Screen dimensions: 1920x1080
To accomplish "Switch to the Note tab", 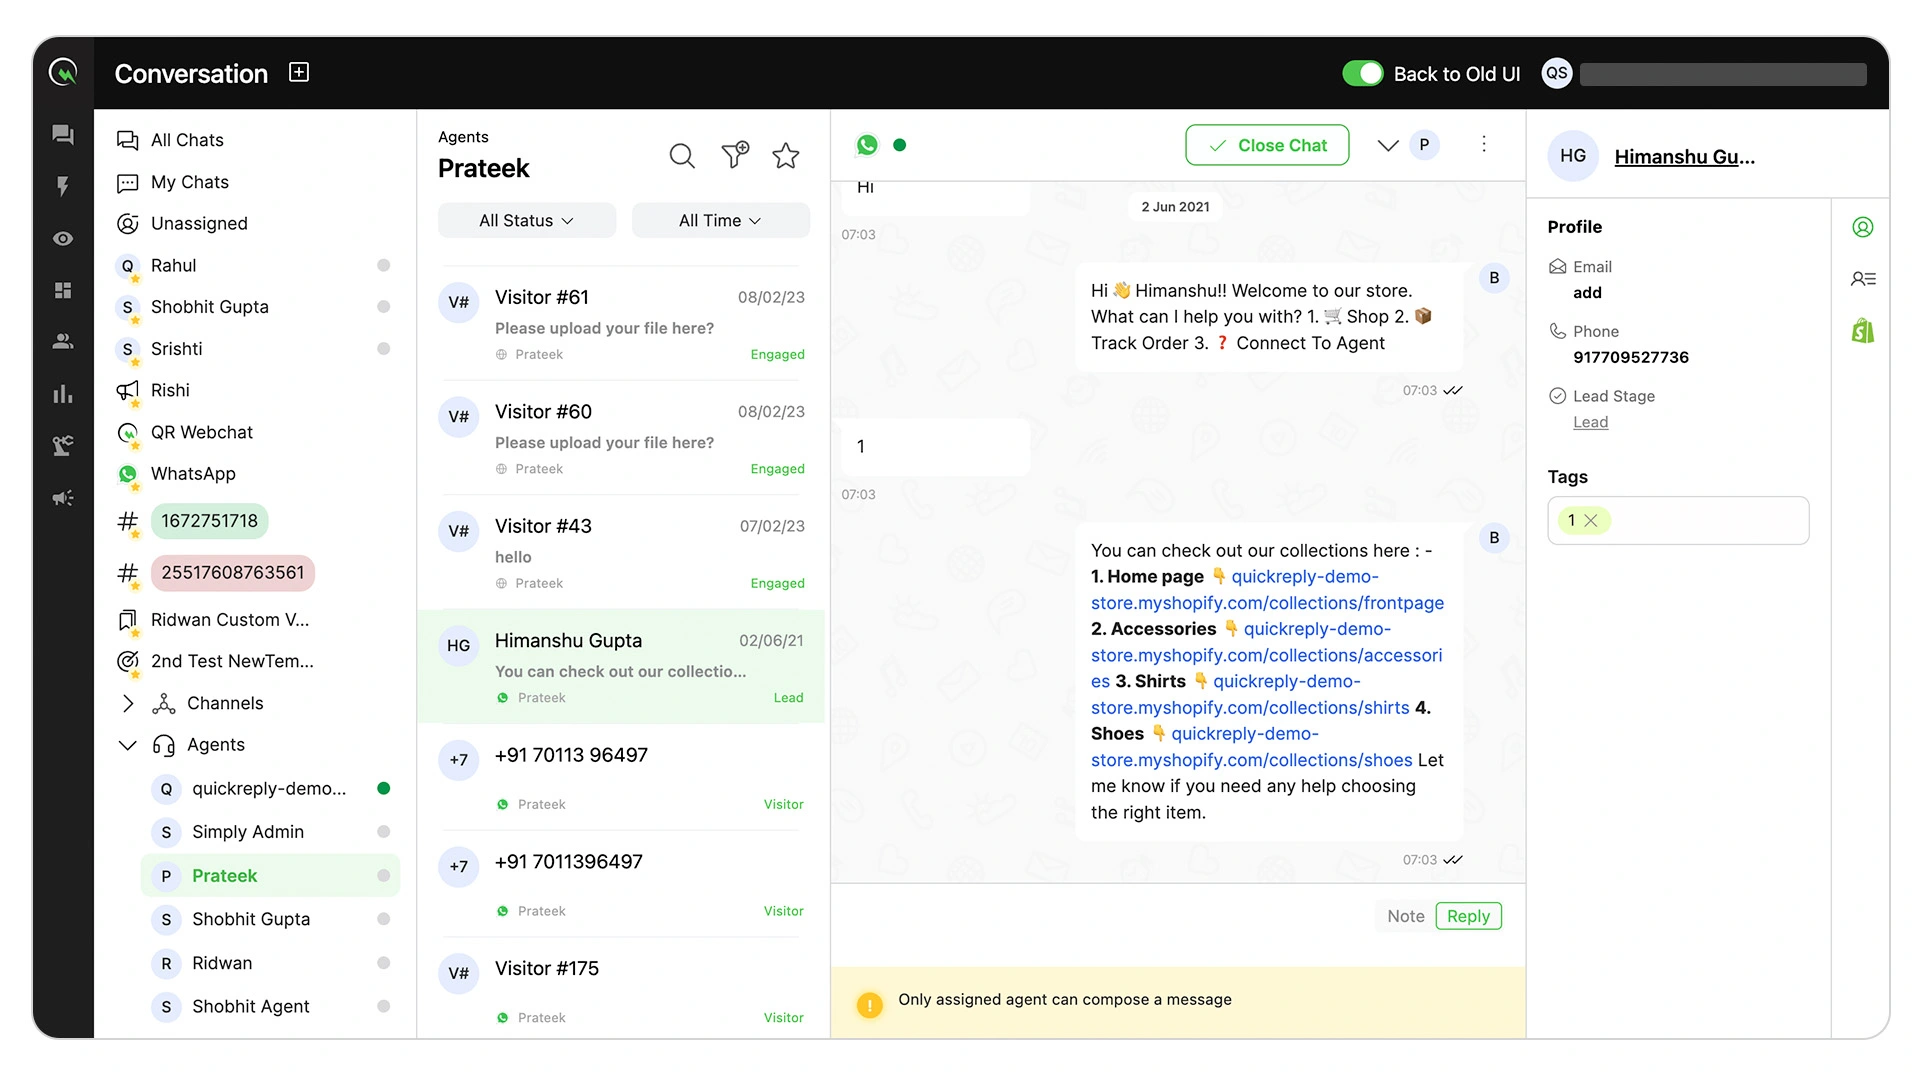I will [x=1405, y=916].
